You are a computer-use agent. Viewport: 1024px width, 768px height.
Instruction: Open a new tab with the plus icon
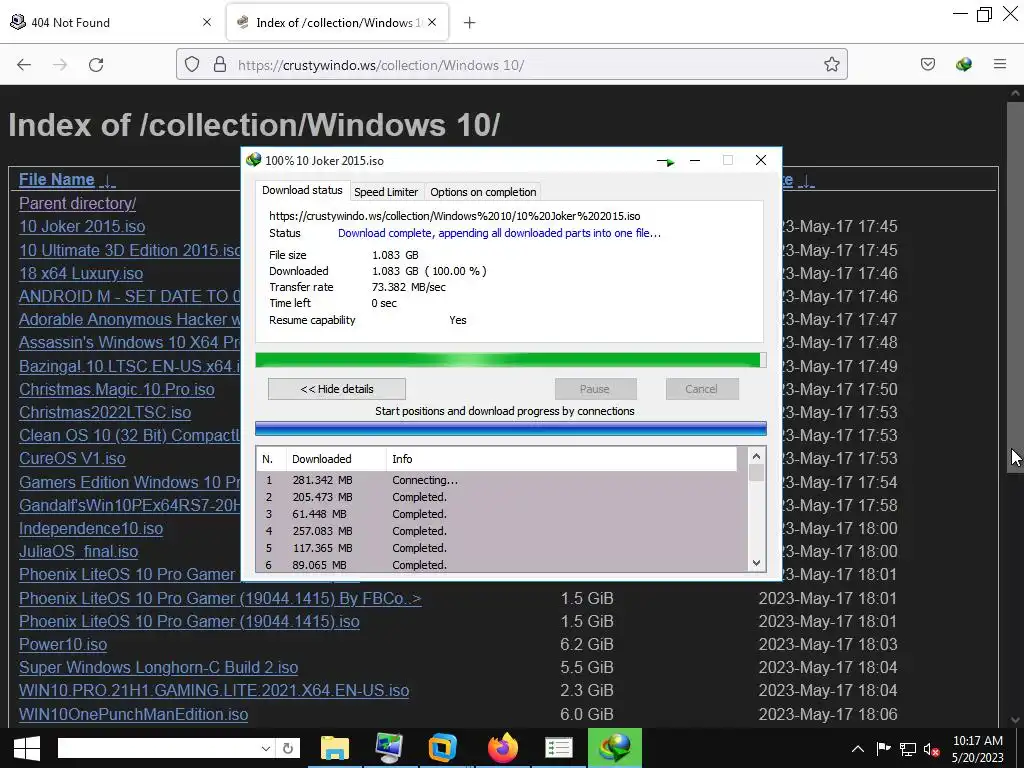coord(469,23)
